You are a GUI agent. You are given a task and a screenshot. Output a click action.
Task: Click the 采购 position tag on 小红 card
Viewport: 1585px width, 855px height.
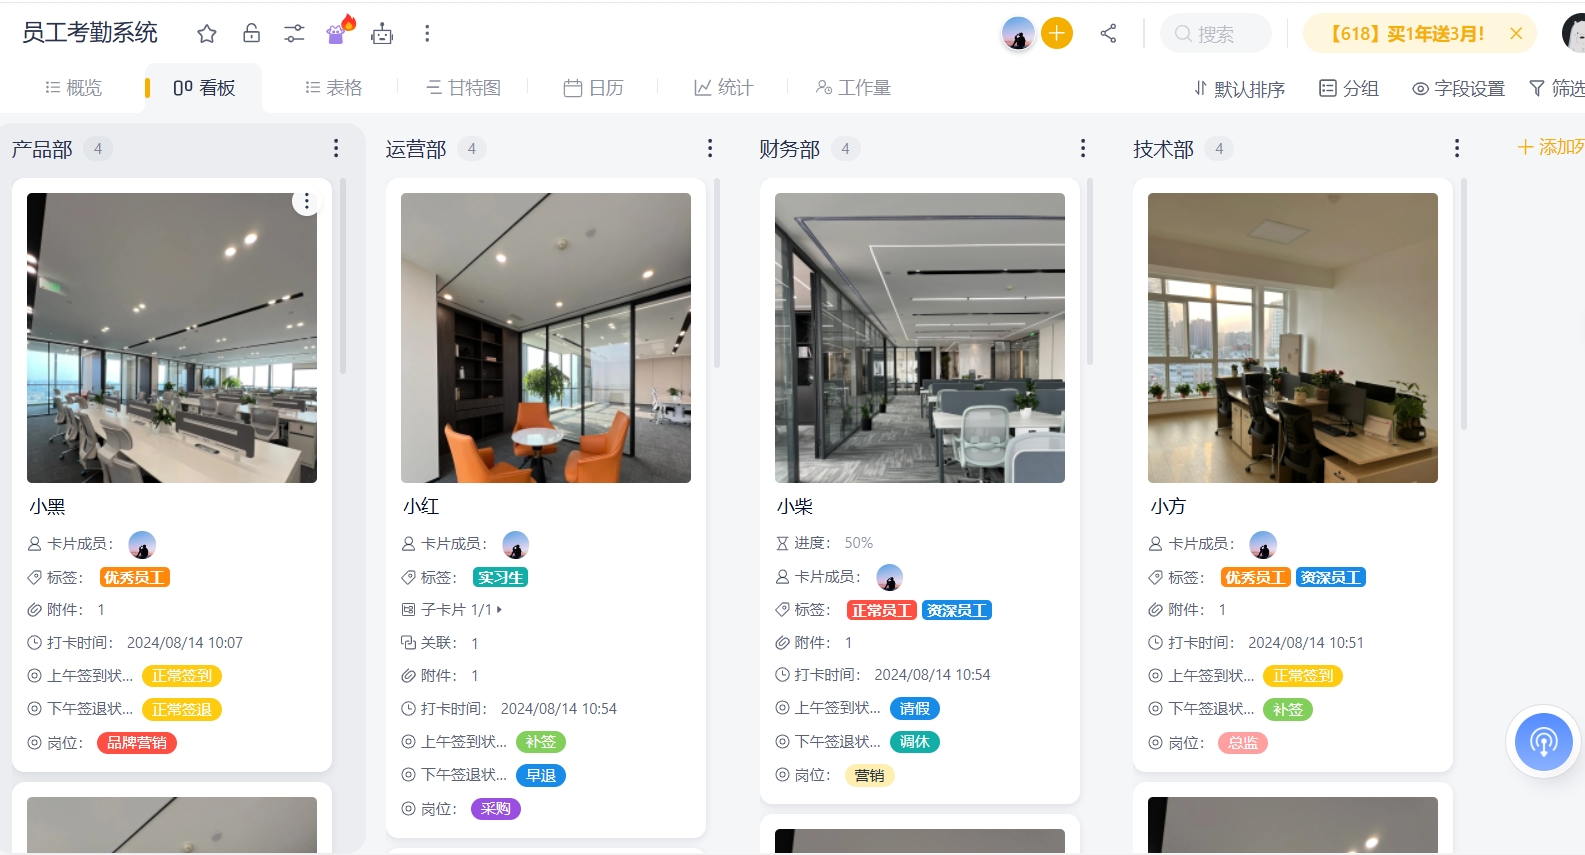tap(496, 809)
